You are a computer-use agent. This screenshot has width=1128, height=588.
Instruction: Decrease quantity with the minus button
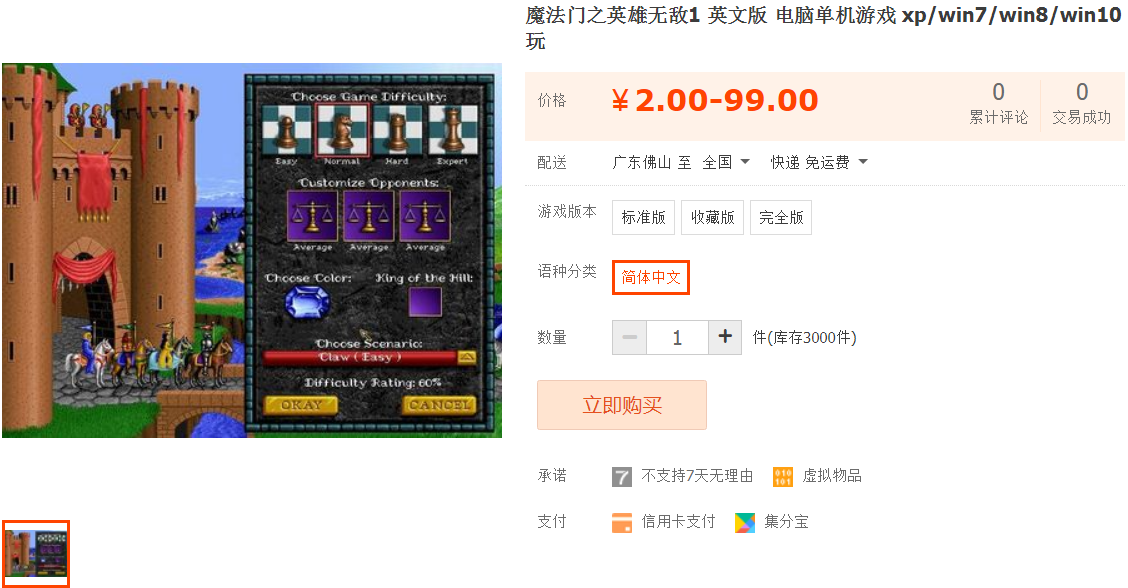point(629,337)
